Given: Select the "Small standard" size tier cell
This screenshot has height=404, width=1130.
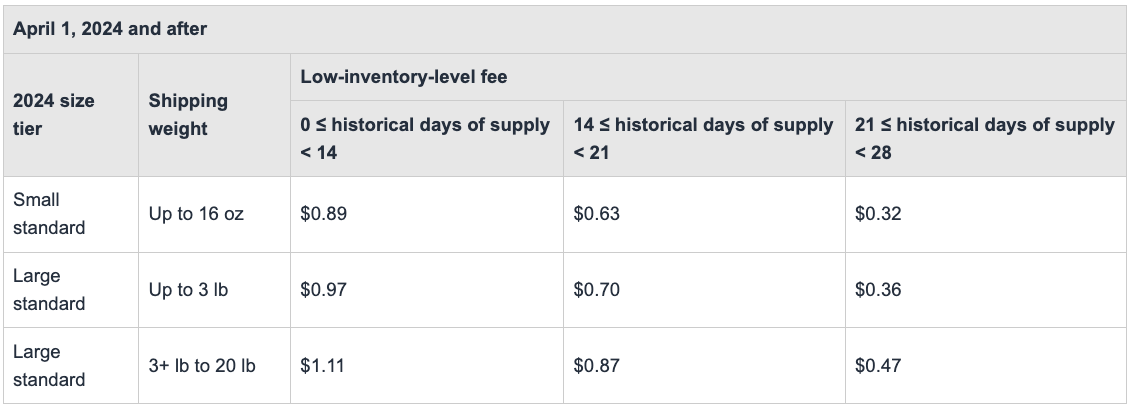Looking at the screenshot, I should point(49,214).
